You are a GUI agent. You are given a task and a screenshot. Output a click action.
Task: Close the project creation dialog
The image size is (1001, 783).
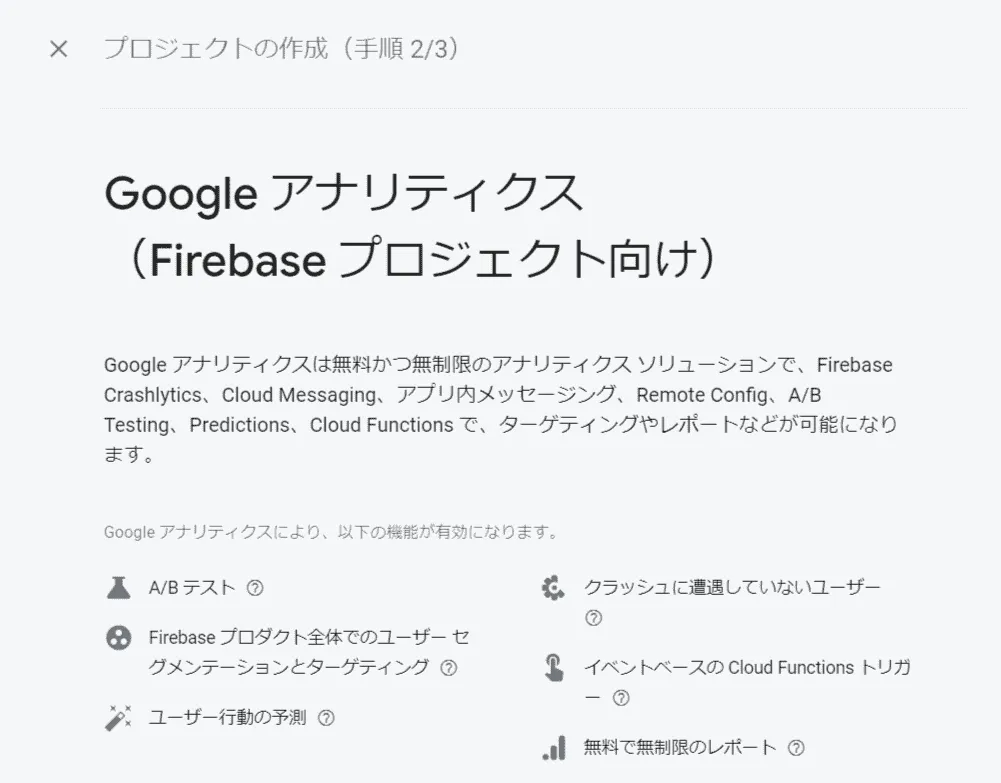[58, 48]
